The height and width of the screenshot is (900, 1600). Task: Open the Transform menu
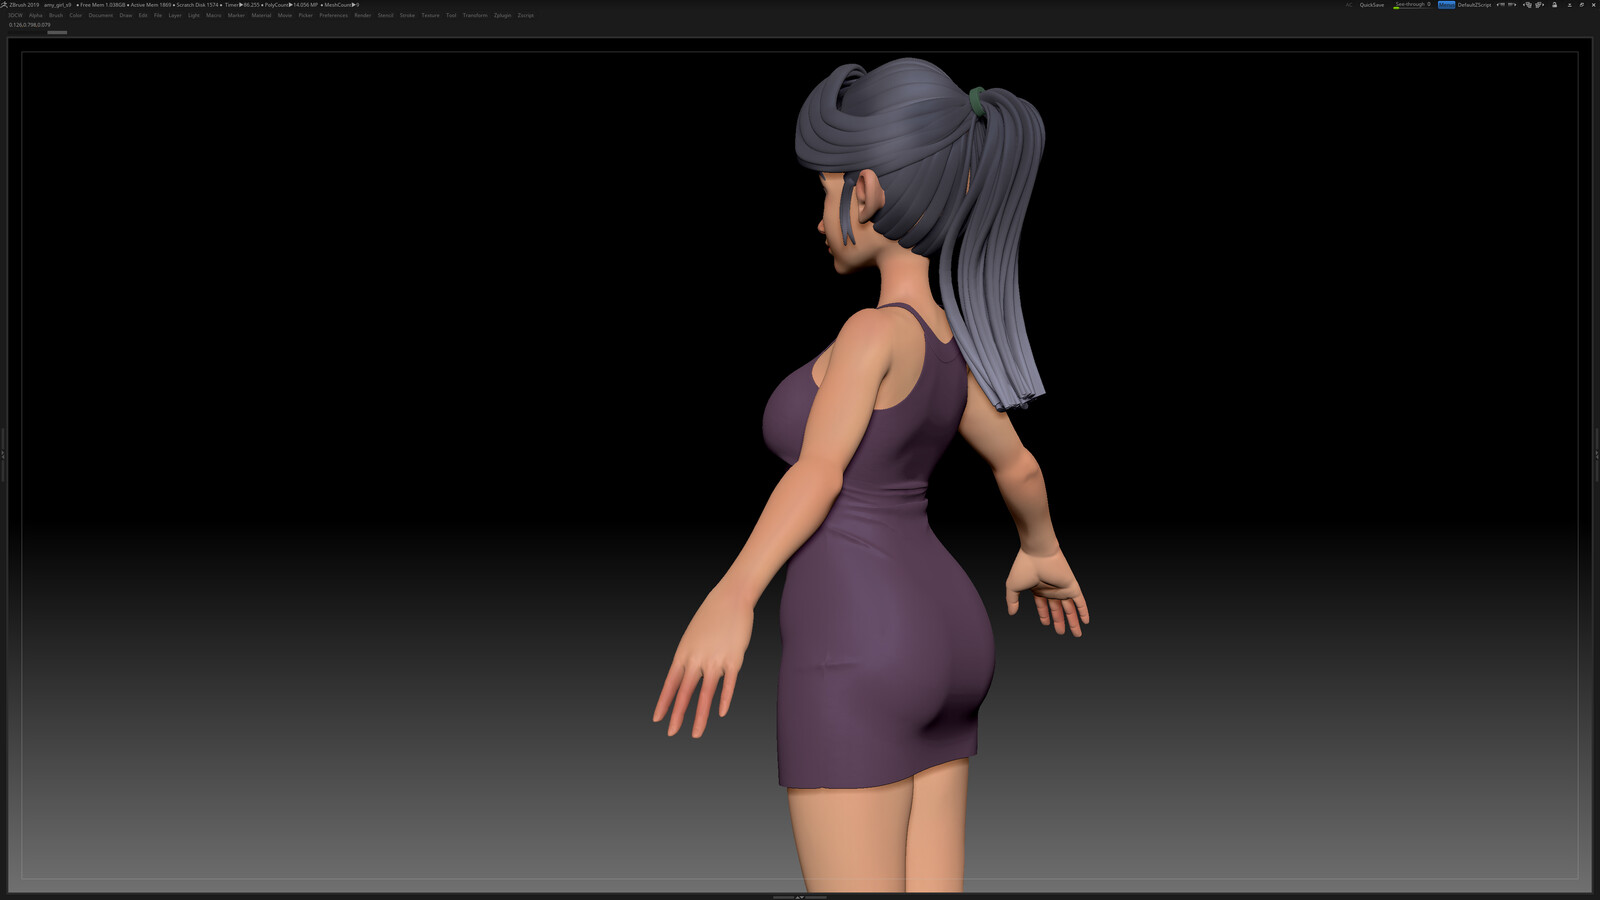coord(475,15)
